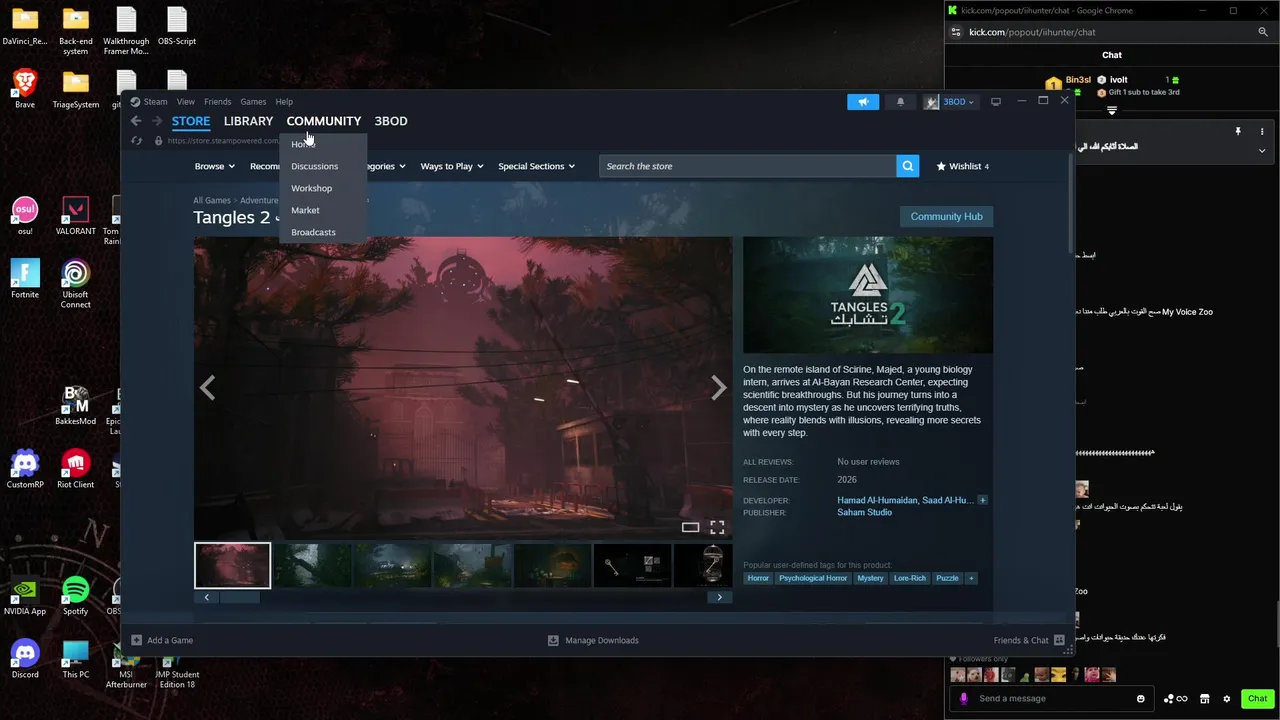Open the Friends menu in Steam
Screen dimensions: 1280x720
217,102
